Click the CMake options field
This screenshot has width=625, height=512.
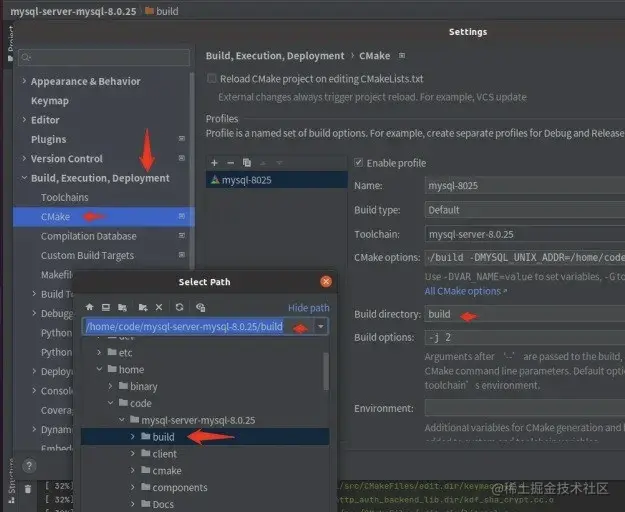point(525,257)
